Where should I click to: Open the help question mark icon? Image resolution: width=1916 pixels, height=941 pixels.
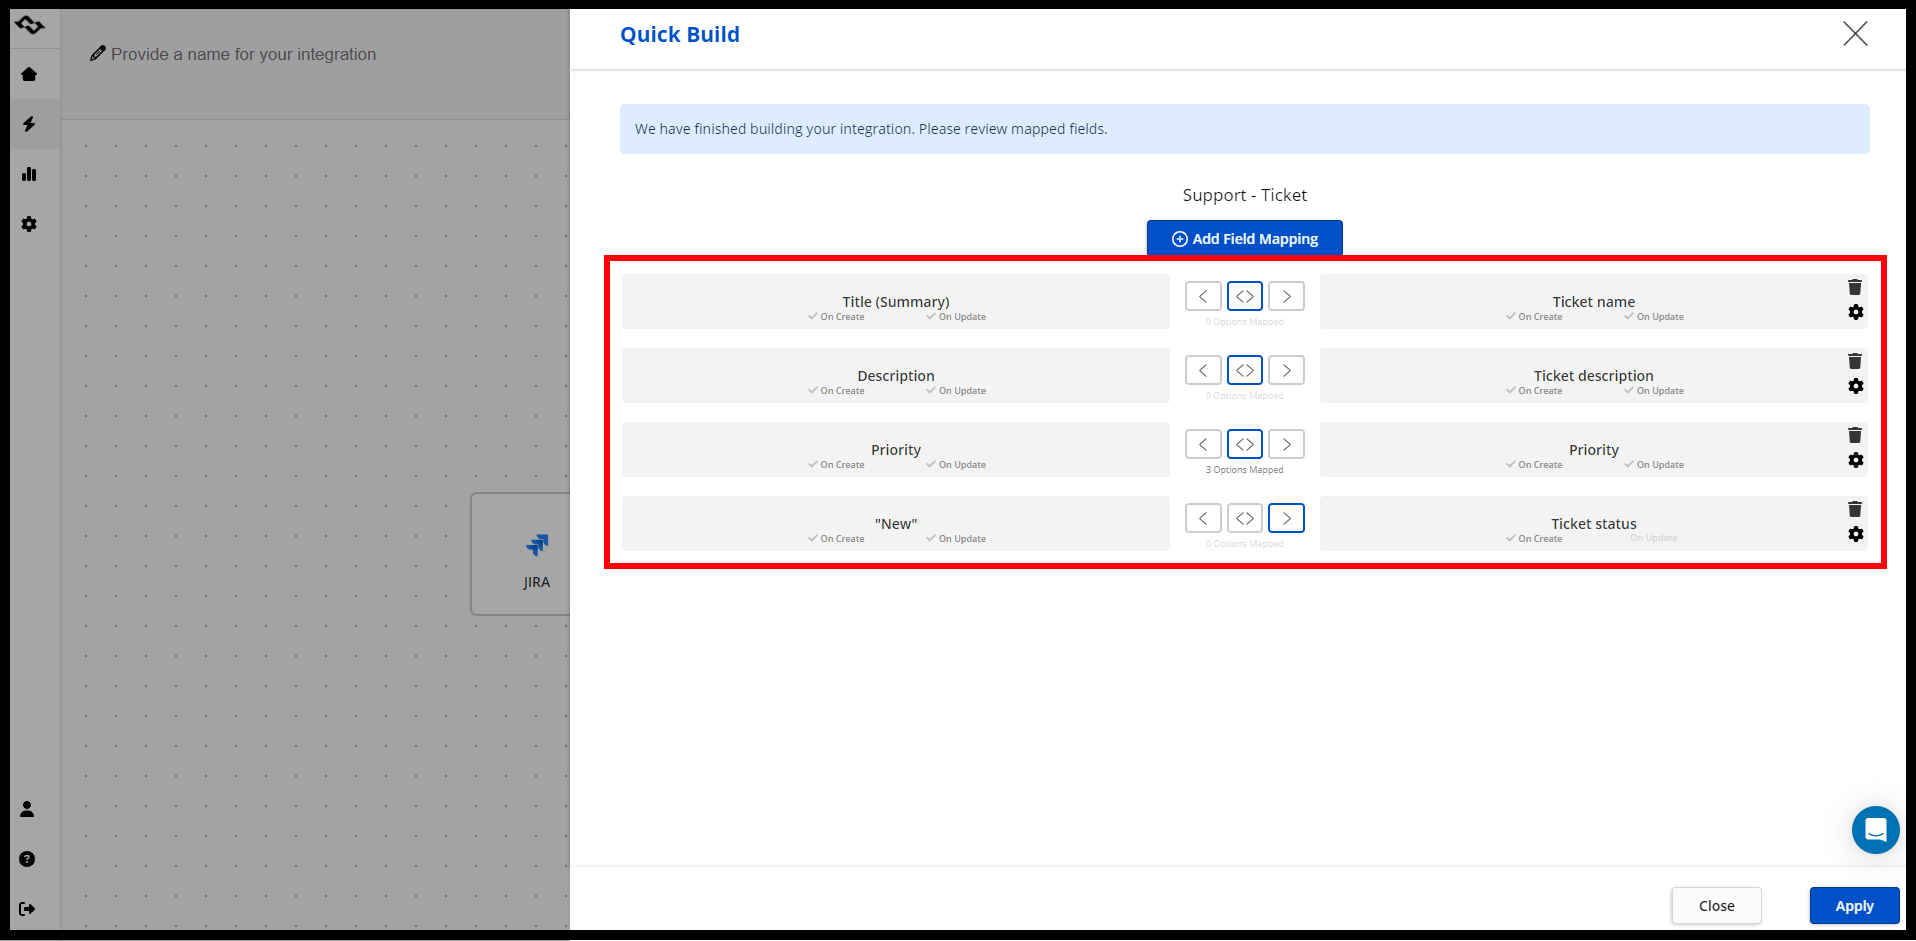click(27, 859)
